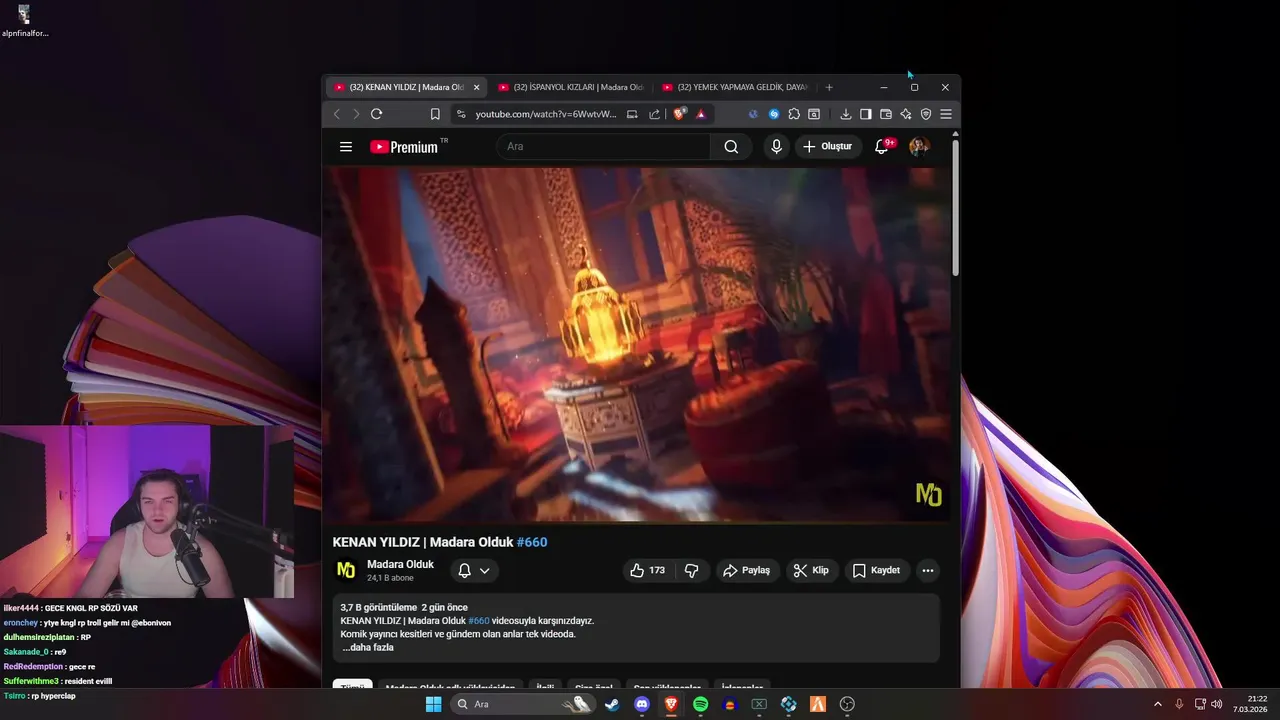Image resolution: width=1280 pixels, height=720 pixels.
Task: View site information icon in address bar
Action: tap(461, 114)
